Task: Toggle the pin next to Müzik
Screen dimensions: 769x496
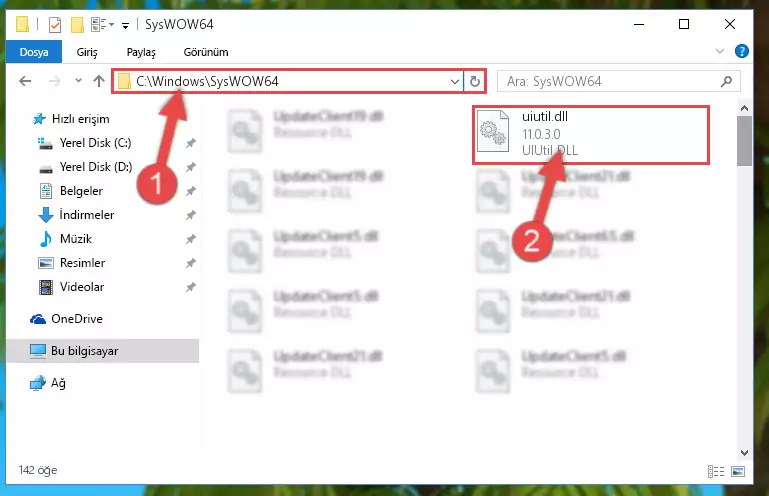Action: tap(190, 239)
